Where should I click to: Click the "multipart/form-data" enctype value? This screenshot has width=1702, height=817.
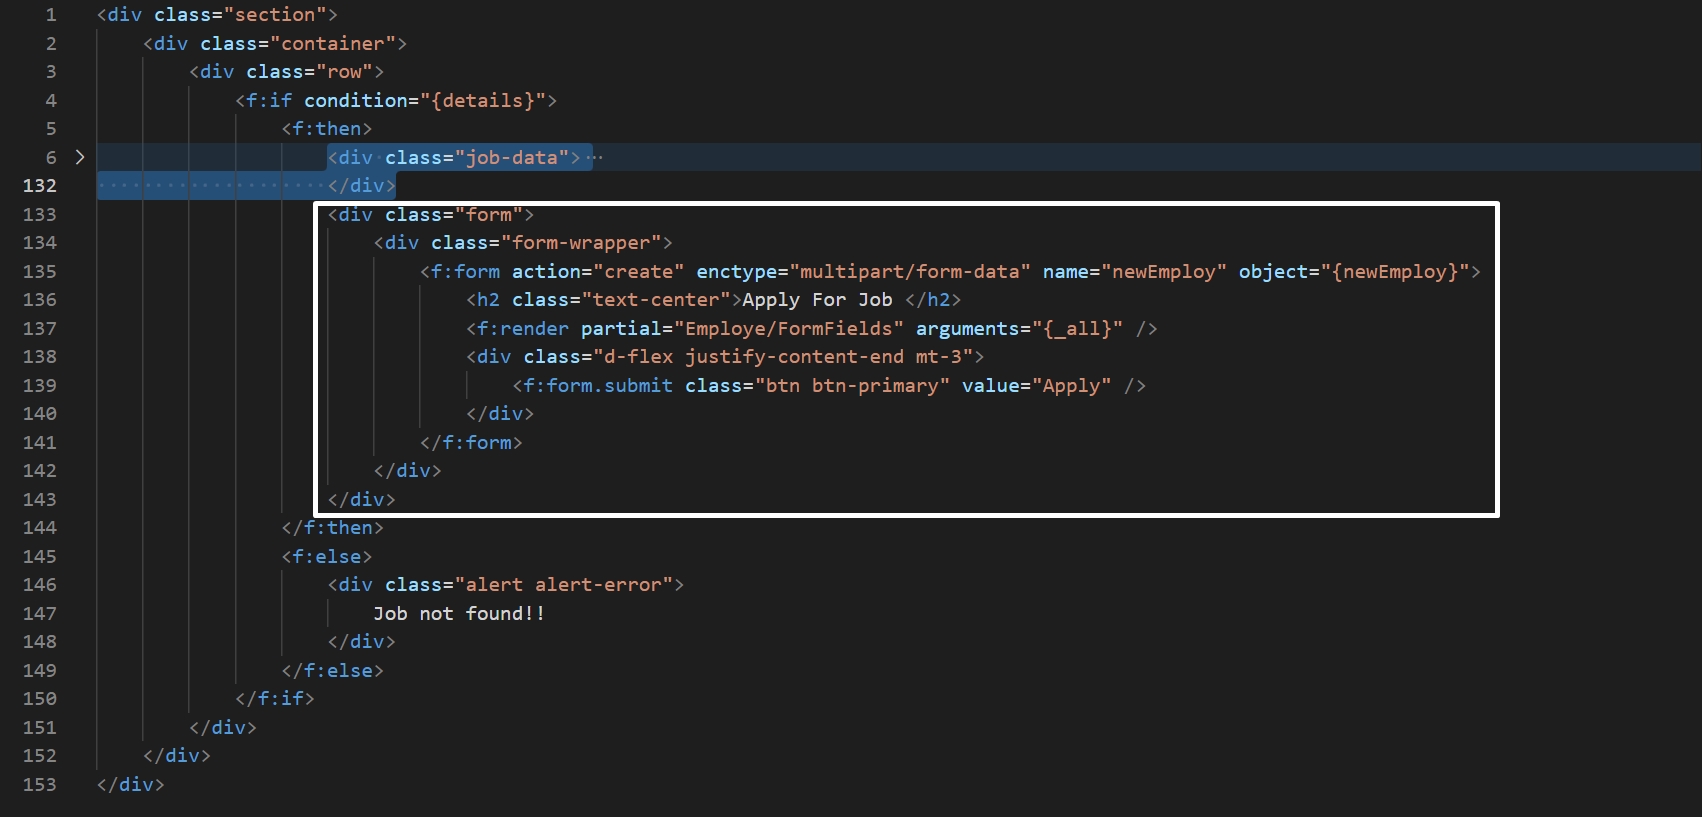[910, 272]
